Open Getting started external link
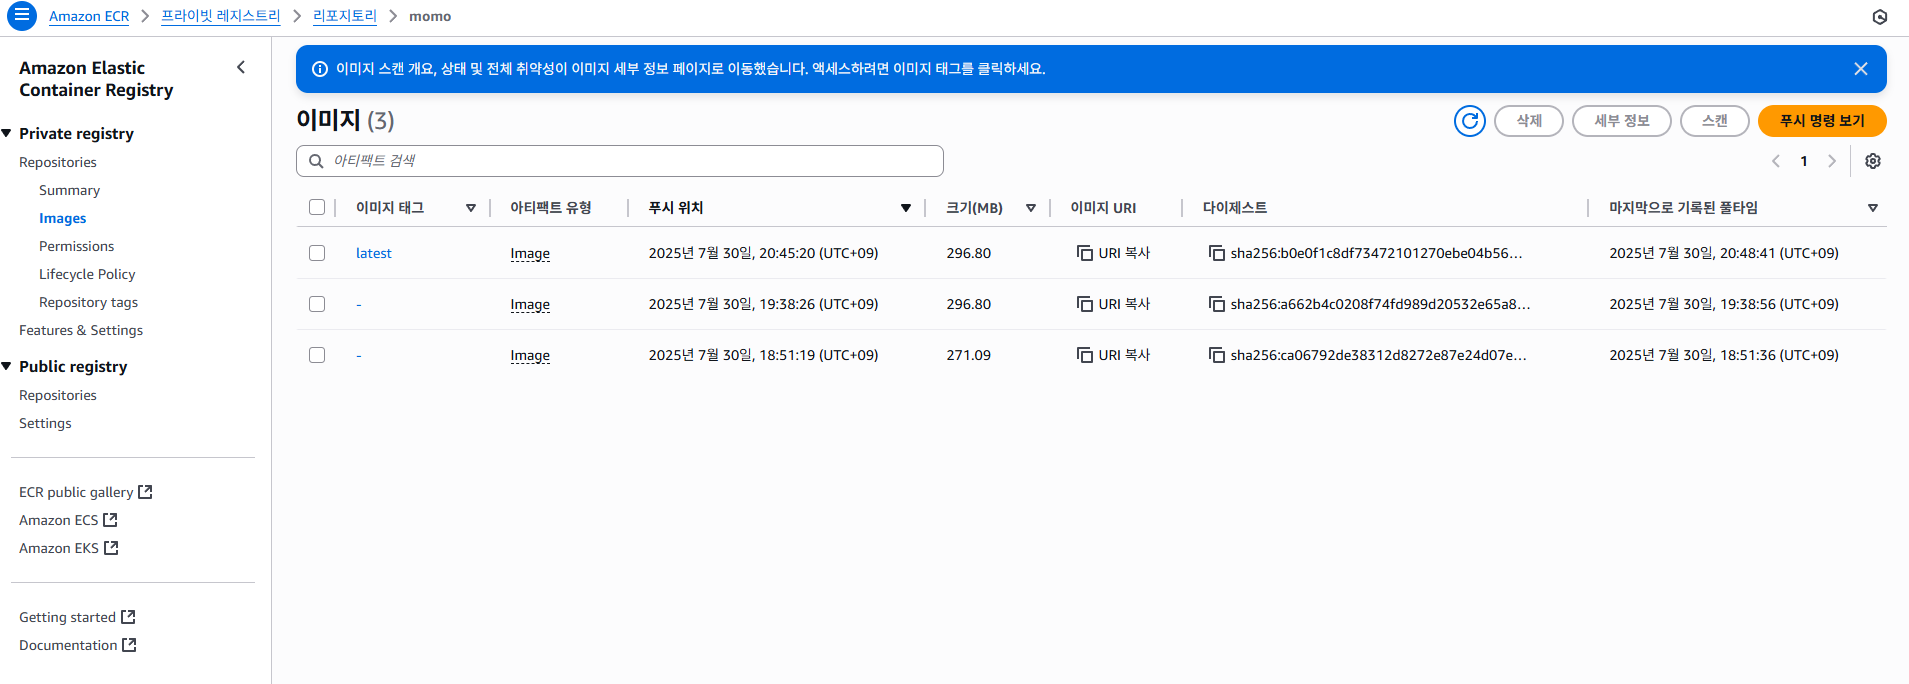This screenshot has height=684, width=1909. (77, 617)
